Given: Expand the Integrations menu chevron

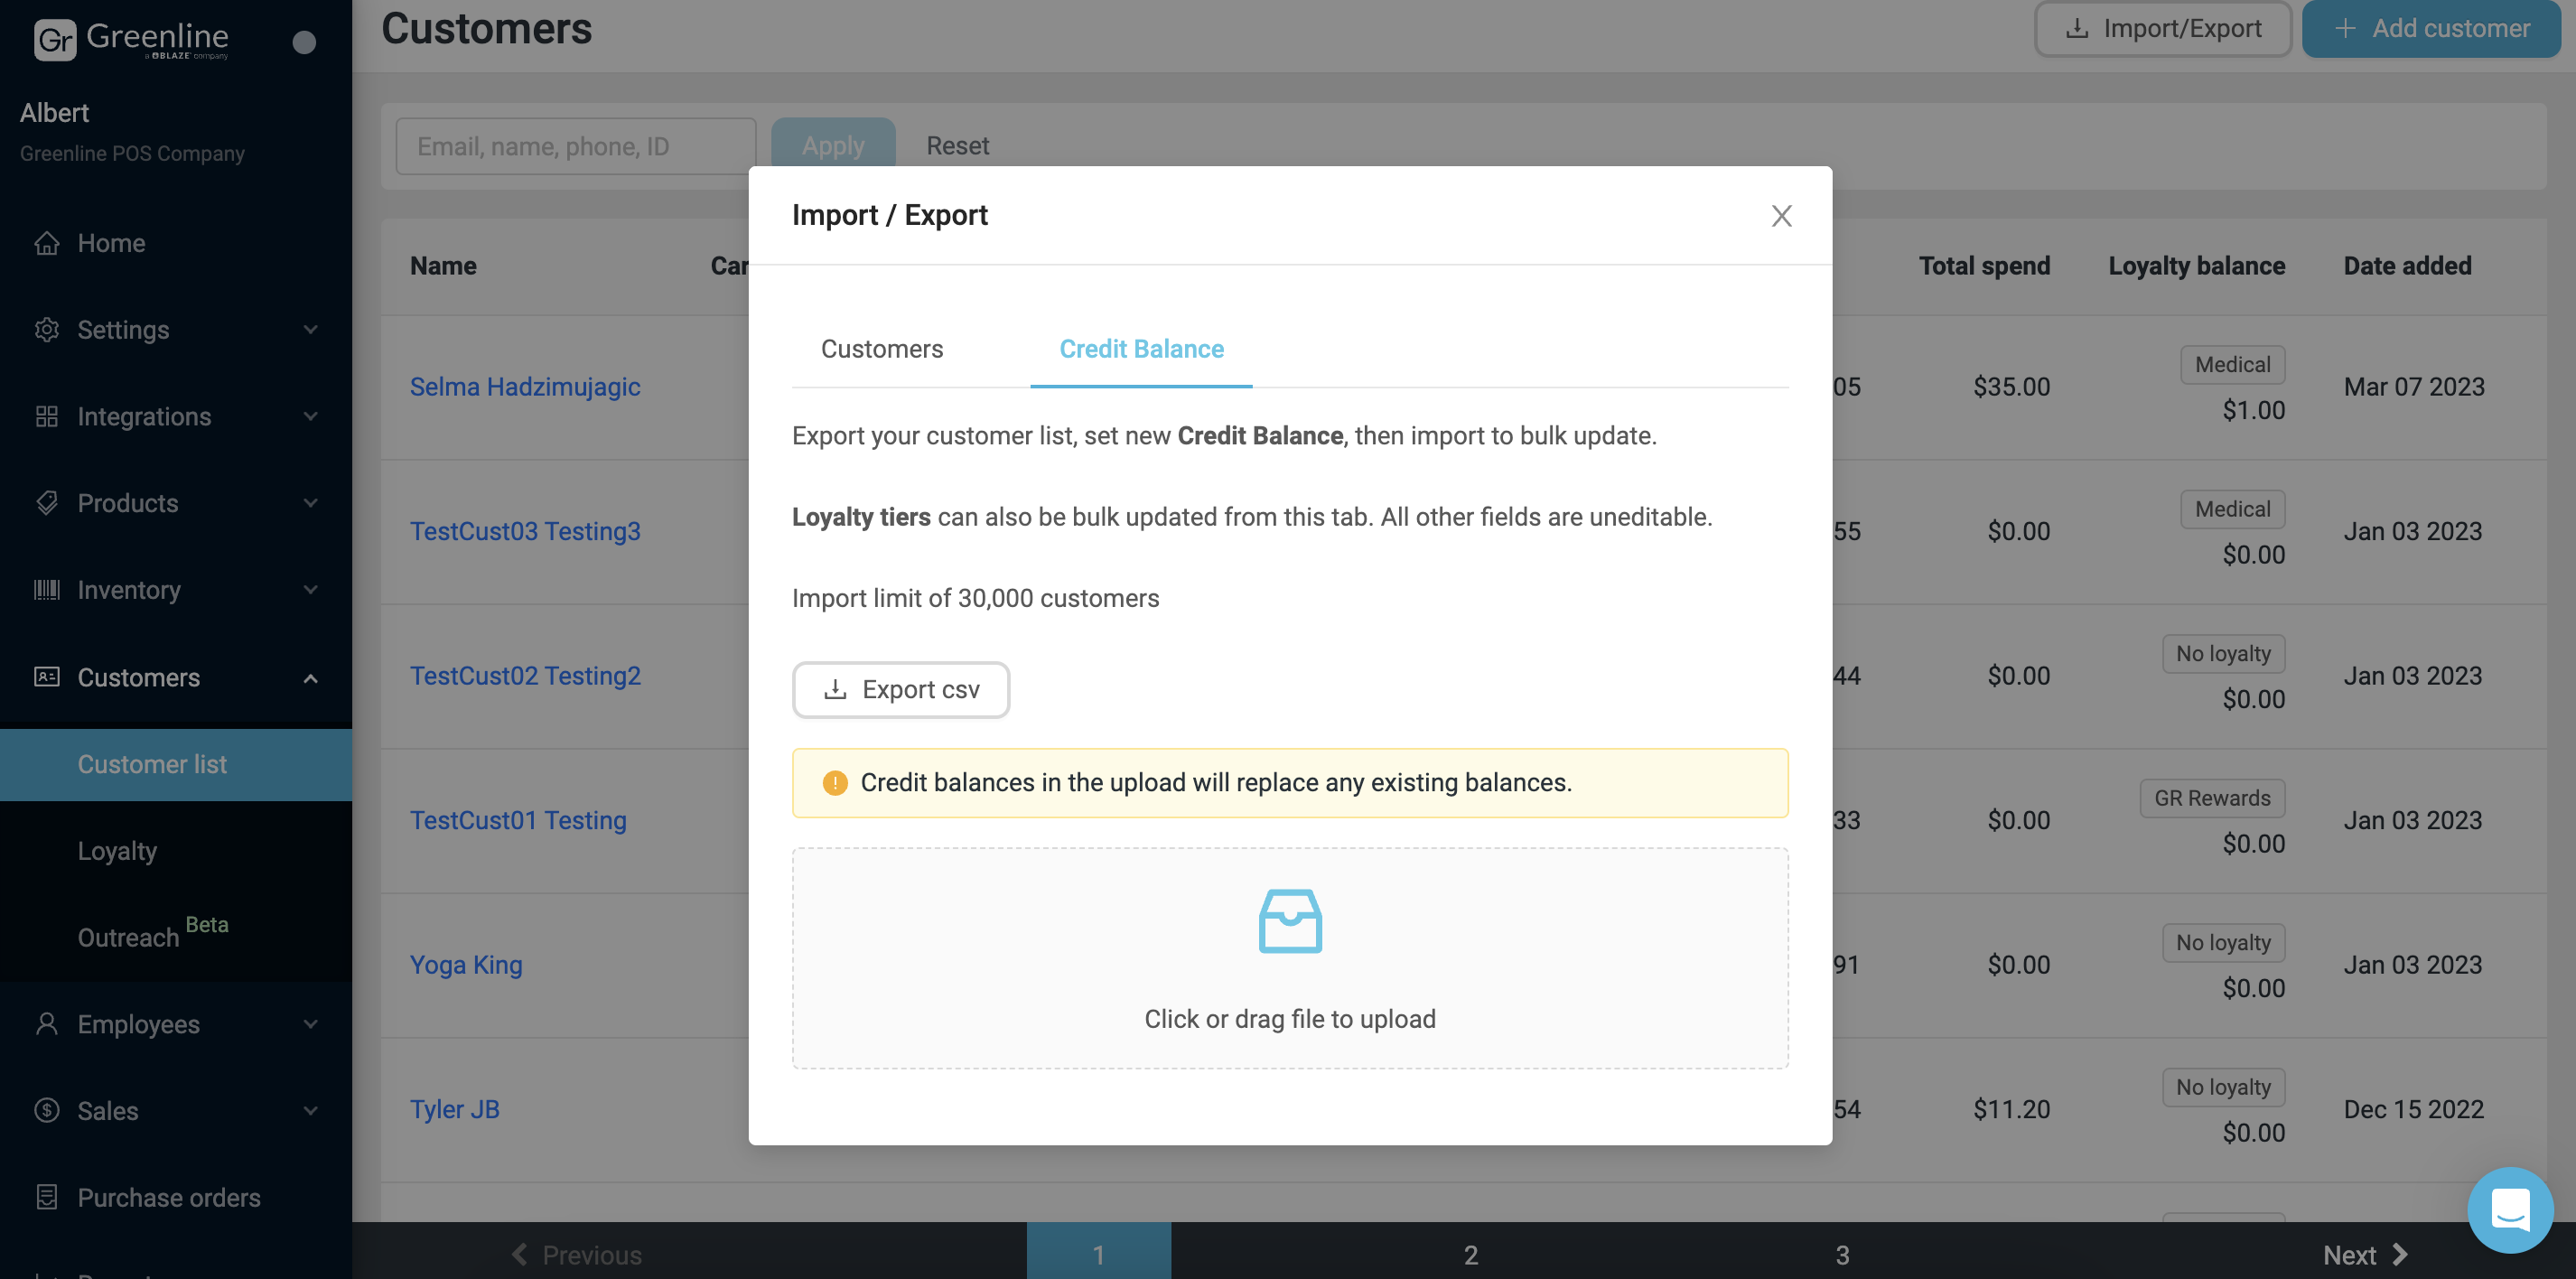Looking at the screenshot, I should click(311, 416).
